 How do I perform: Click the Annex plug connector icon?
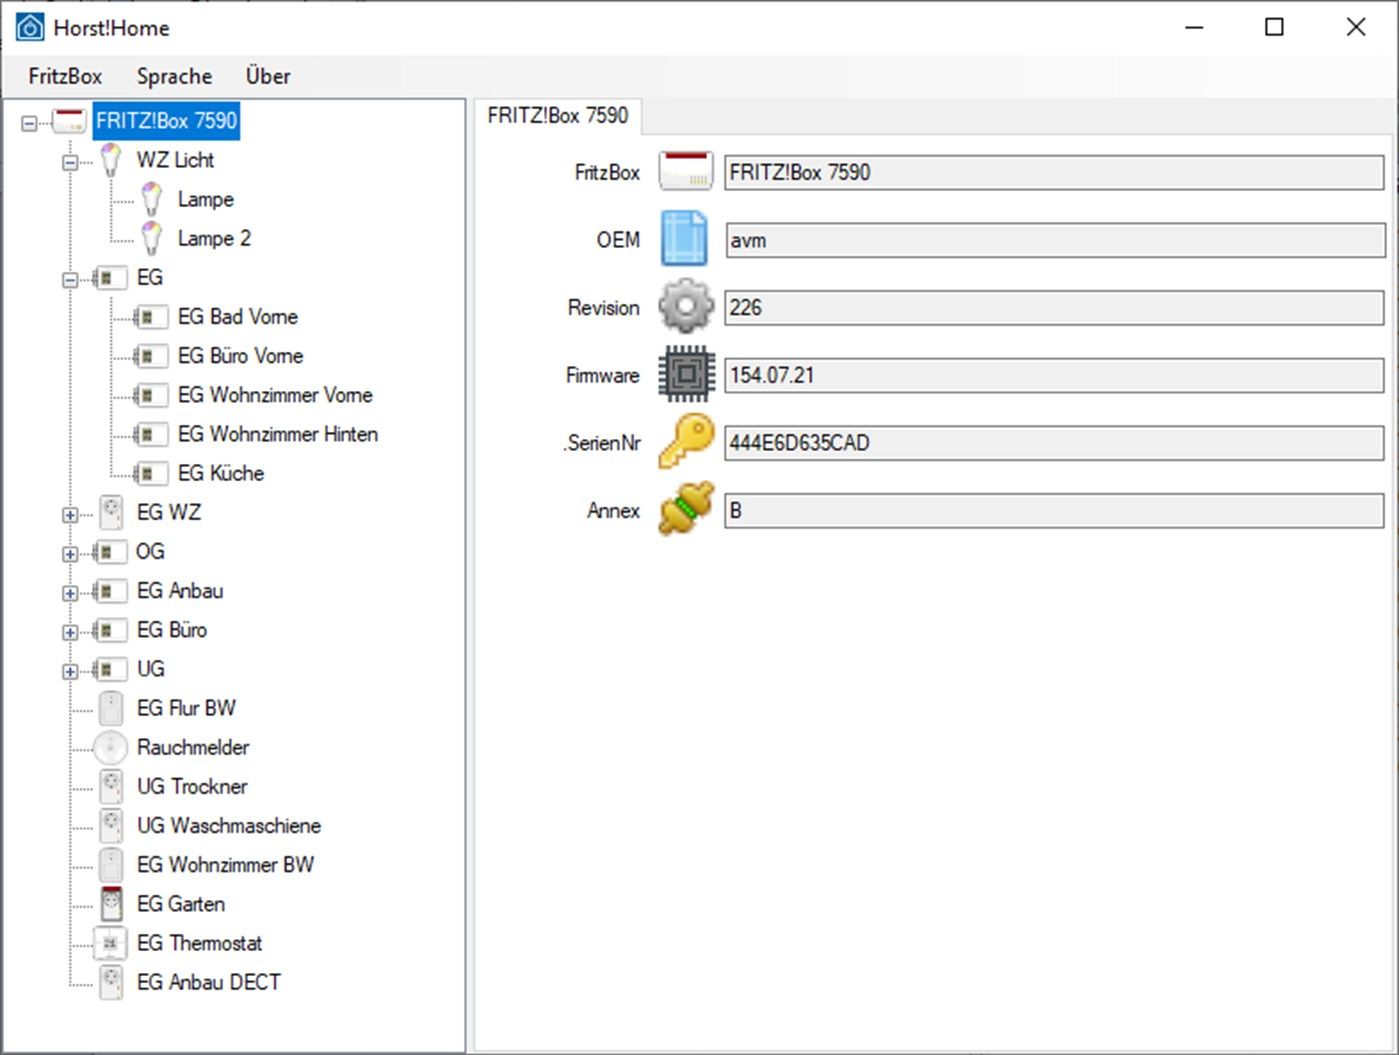[686, 509]
